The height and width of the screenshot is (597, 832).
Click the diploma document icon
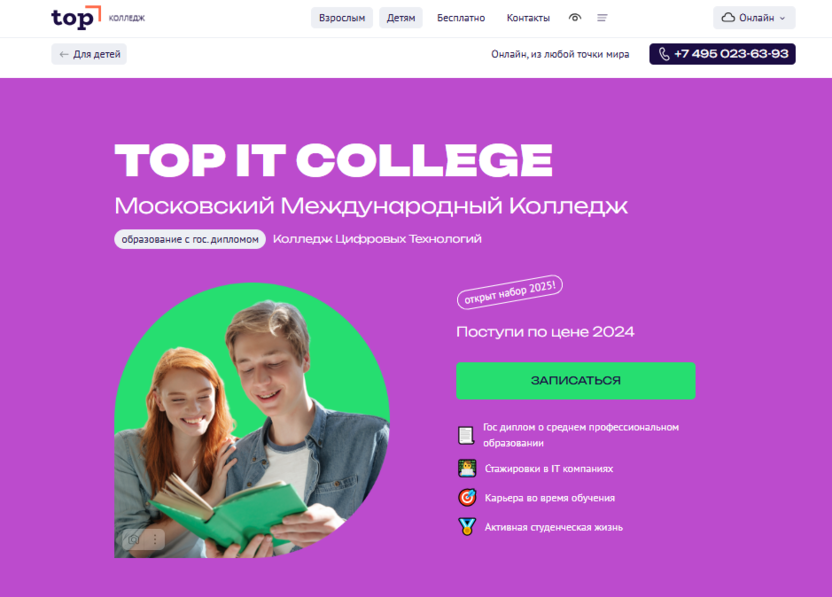point(466,435)
